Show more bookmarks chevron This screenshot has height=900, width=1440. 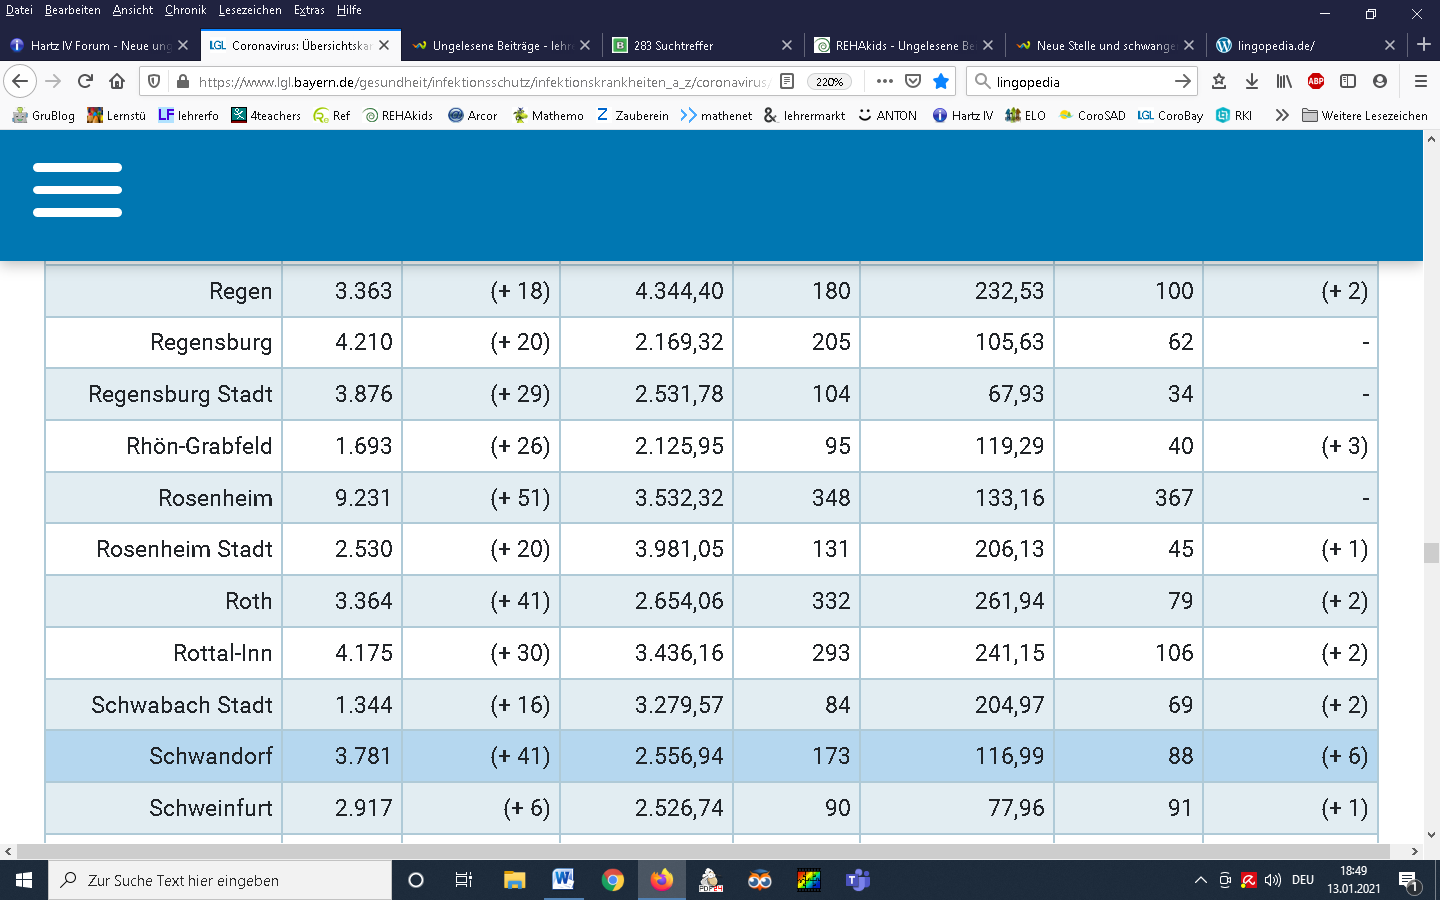click(x=1281, y=115)
